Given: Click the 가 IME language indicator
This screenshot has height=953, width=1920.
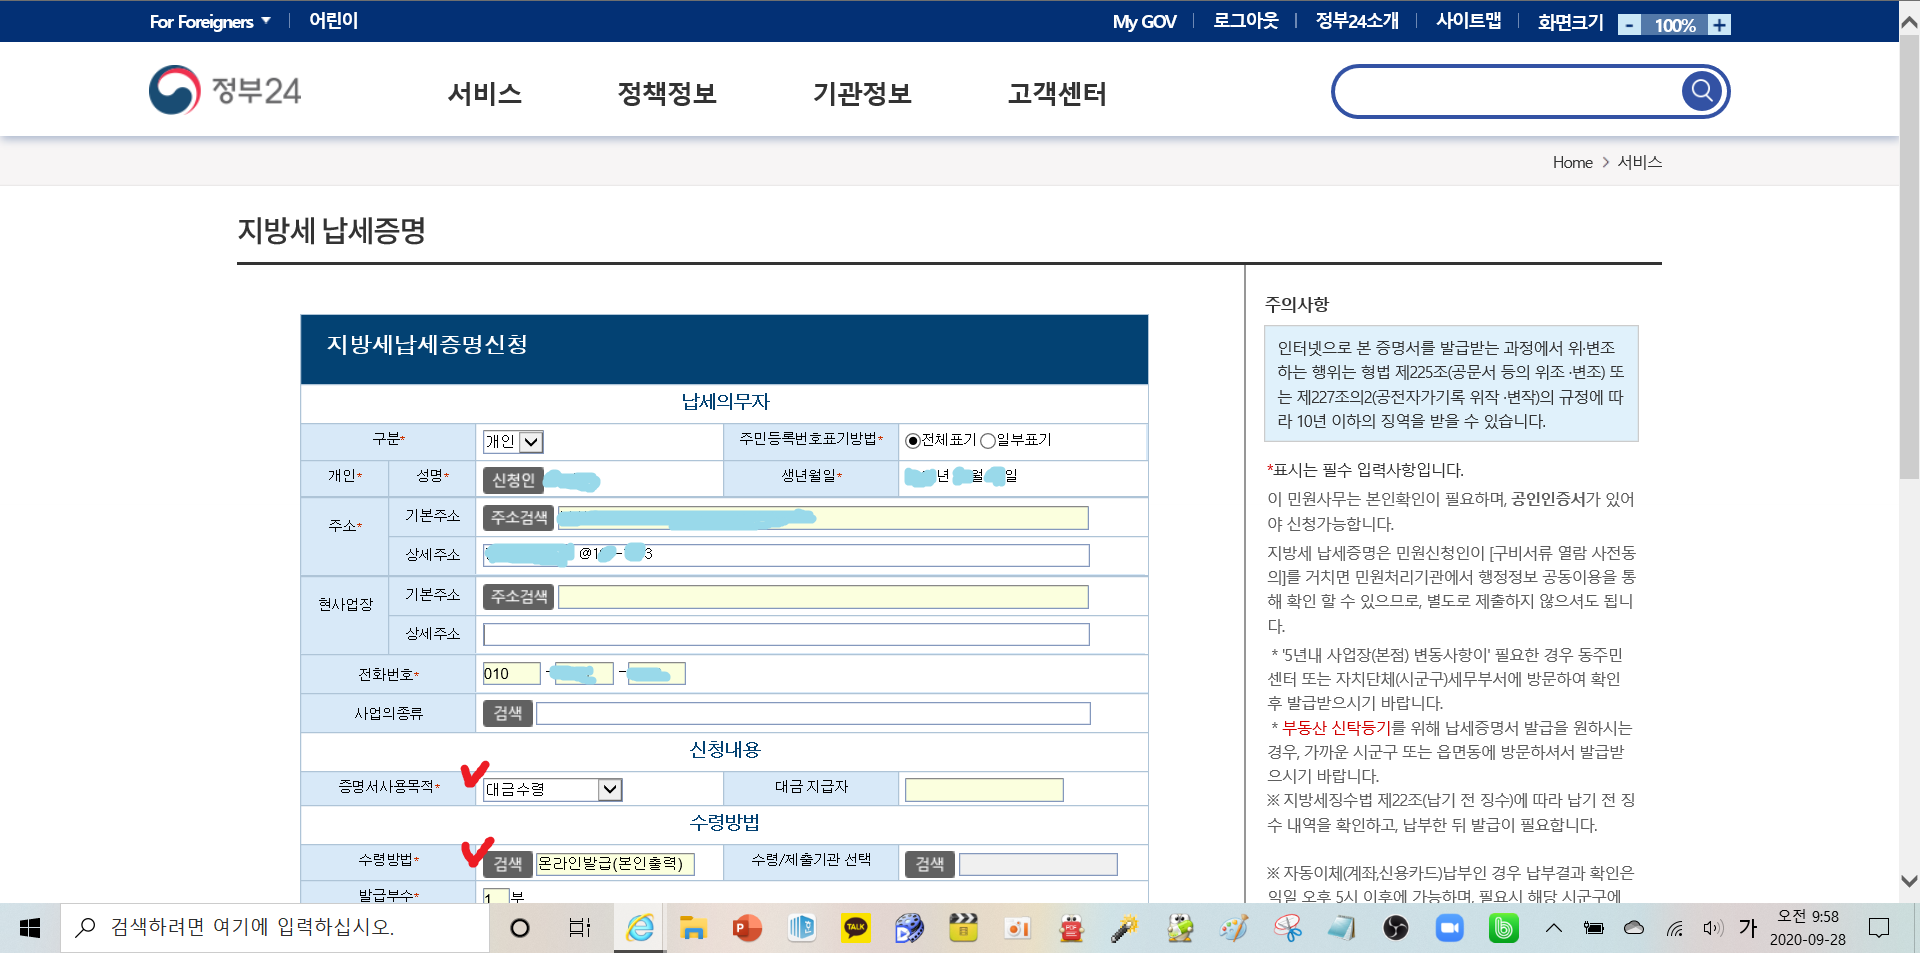Looking at the screenshot, I should 1748,928.
